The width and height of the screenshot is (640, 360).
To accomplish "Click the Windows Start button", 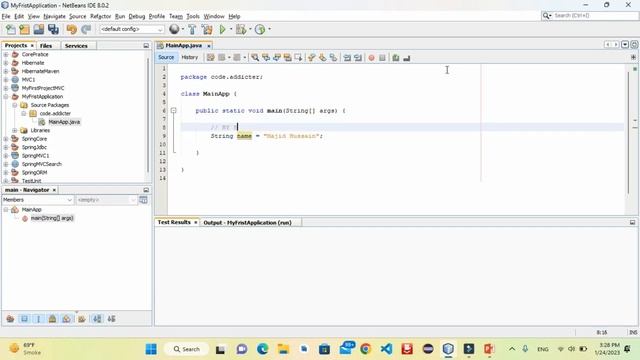I will coord(151,349).
